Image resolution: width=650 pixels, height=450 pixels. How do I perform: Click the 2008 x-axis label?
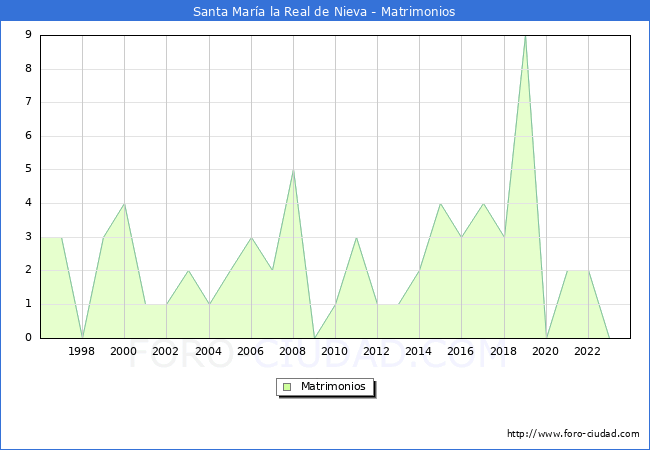[x=293, y=351]
